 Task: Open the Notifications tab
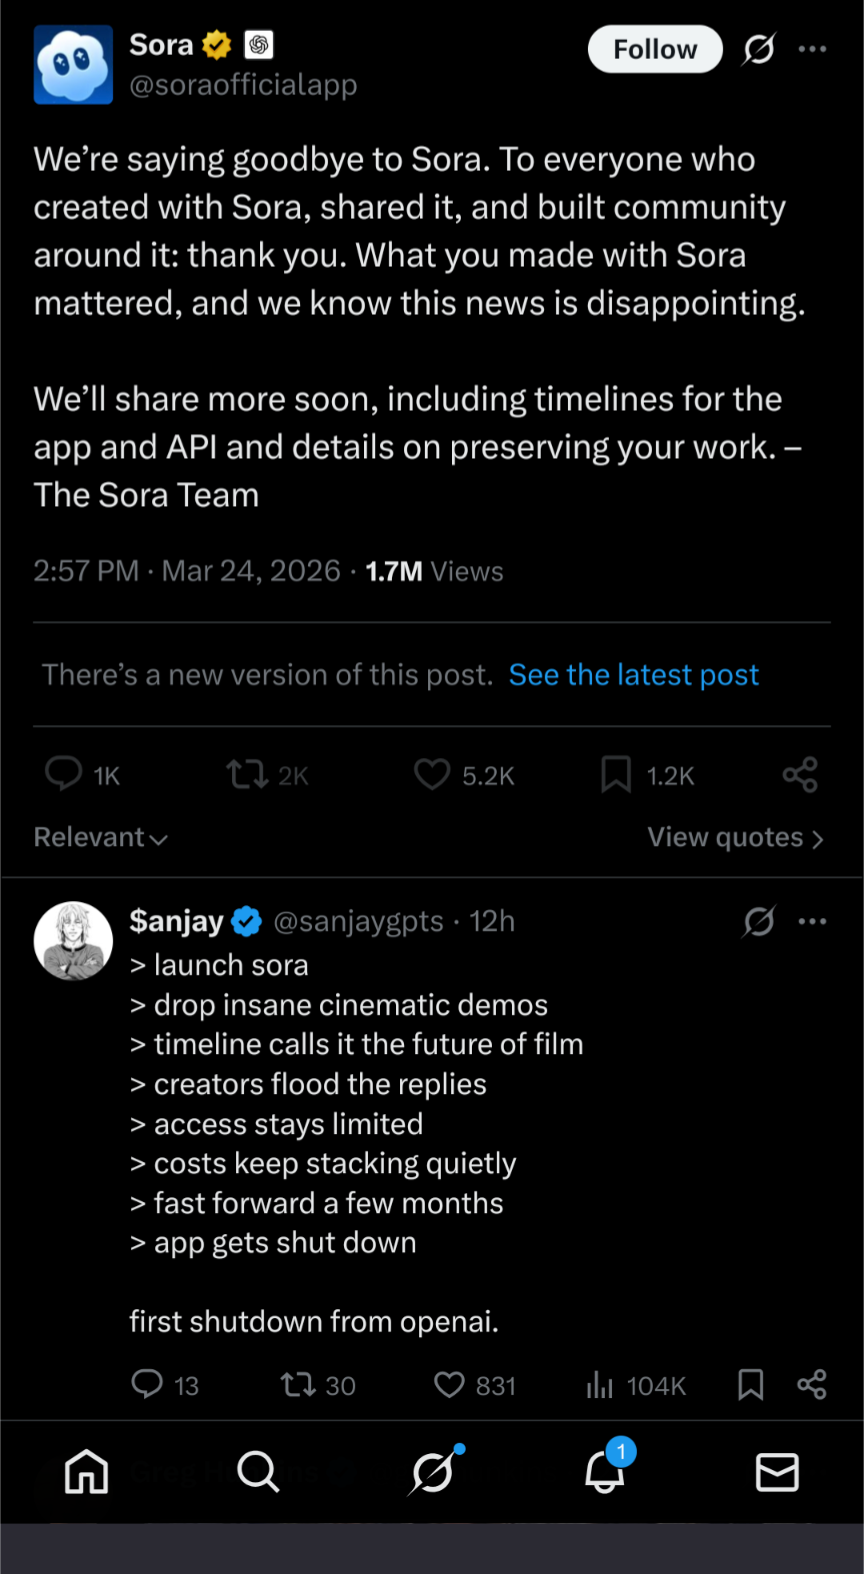click(605, 1472)
